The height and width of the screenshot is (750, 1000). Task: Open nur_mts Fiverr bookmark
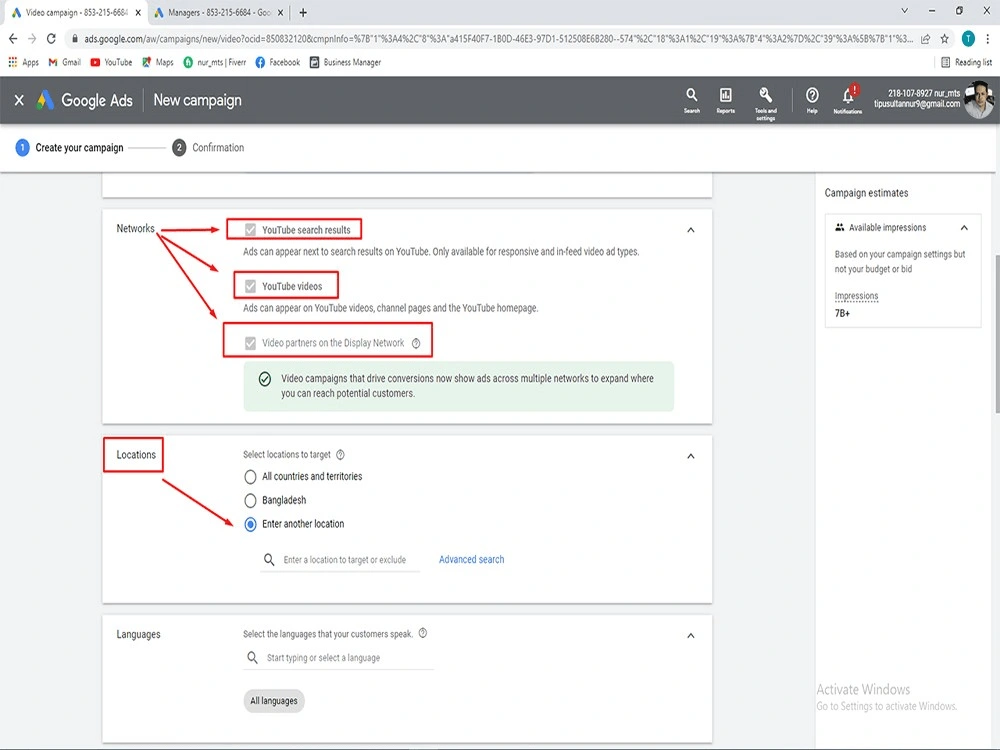coord(215,62)
